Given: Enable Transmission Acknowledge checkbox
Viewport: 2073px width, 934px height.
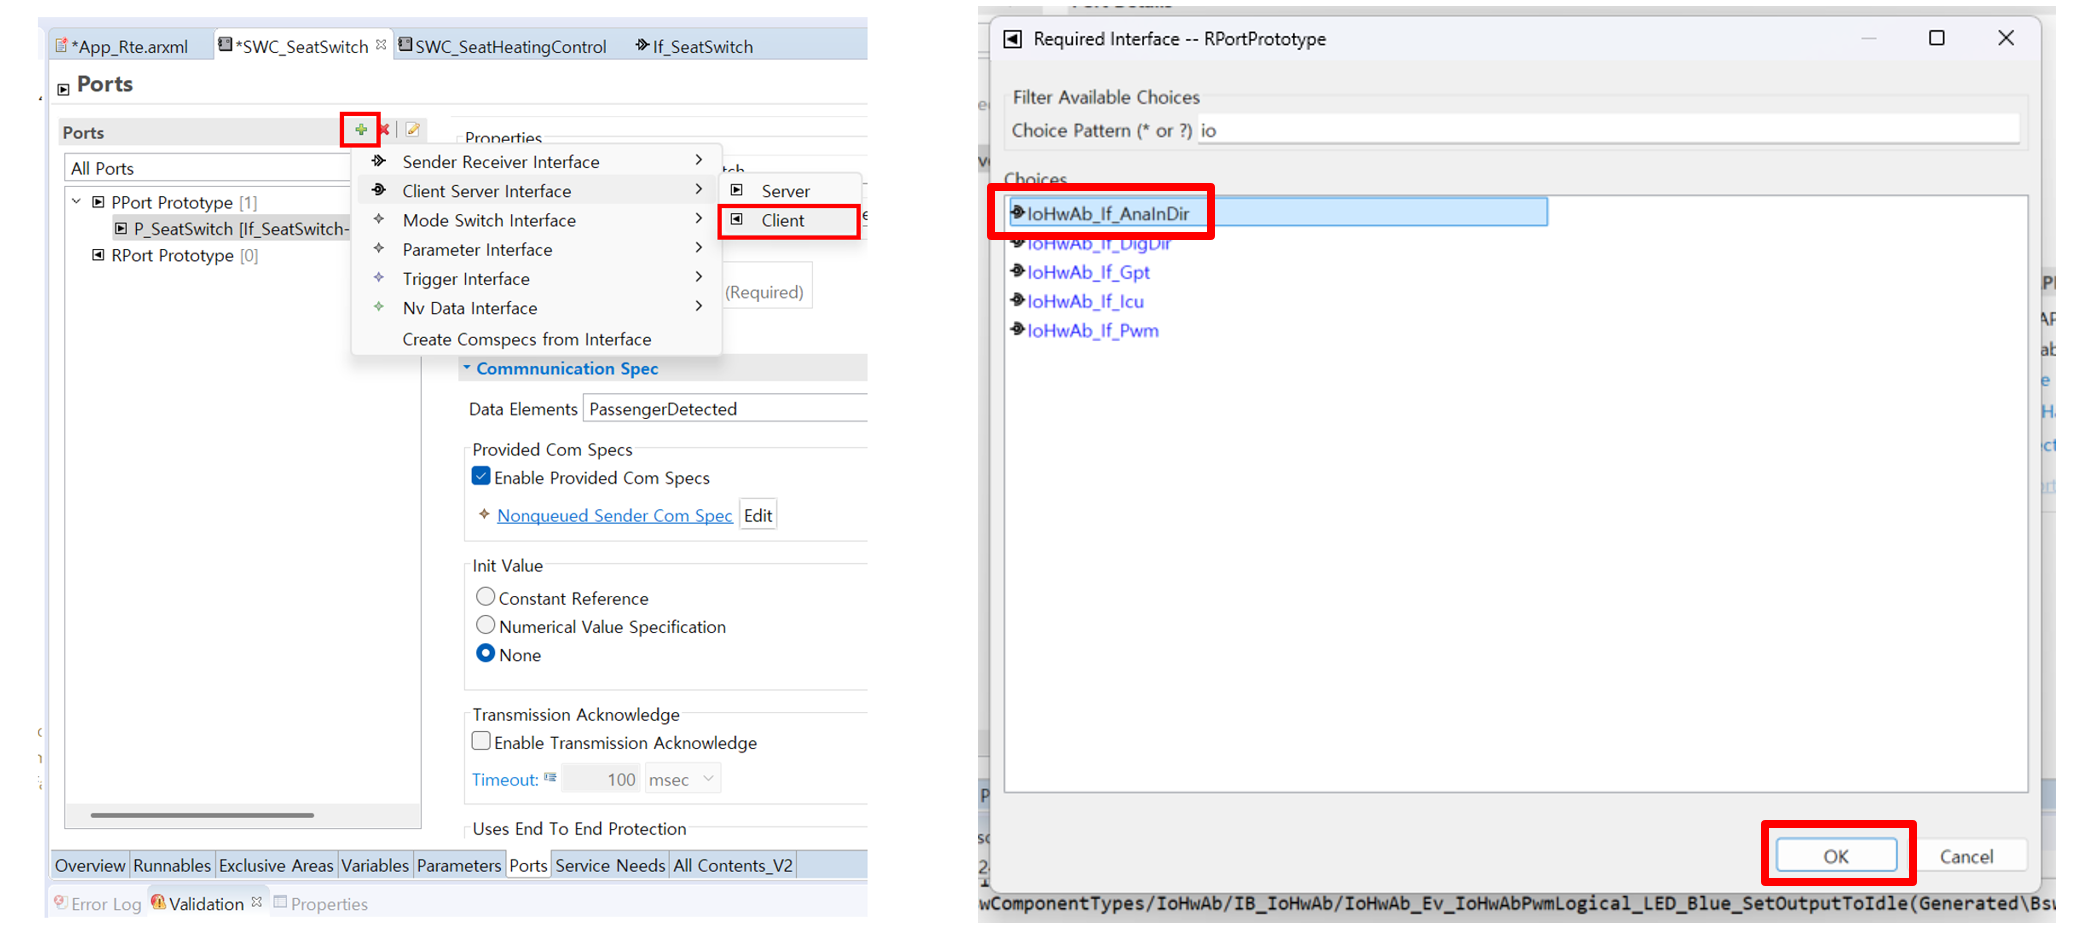Looking at the screenshot, I should 481,742.
